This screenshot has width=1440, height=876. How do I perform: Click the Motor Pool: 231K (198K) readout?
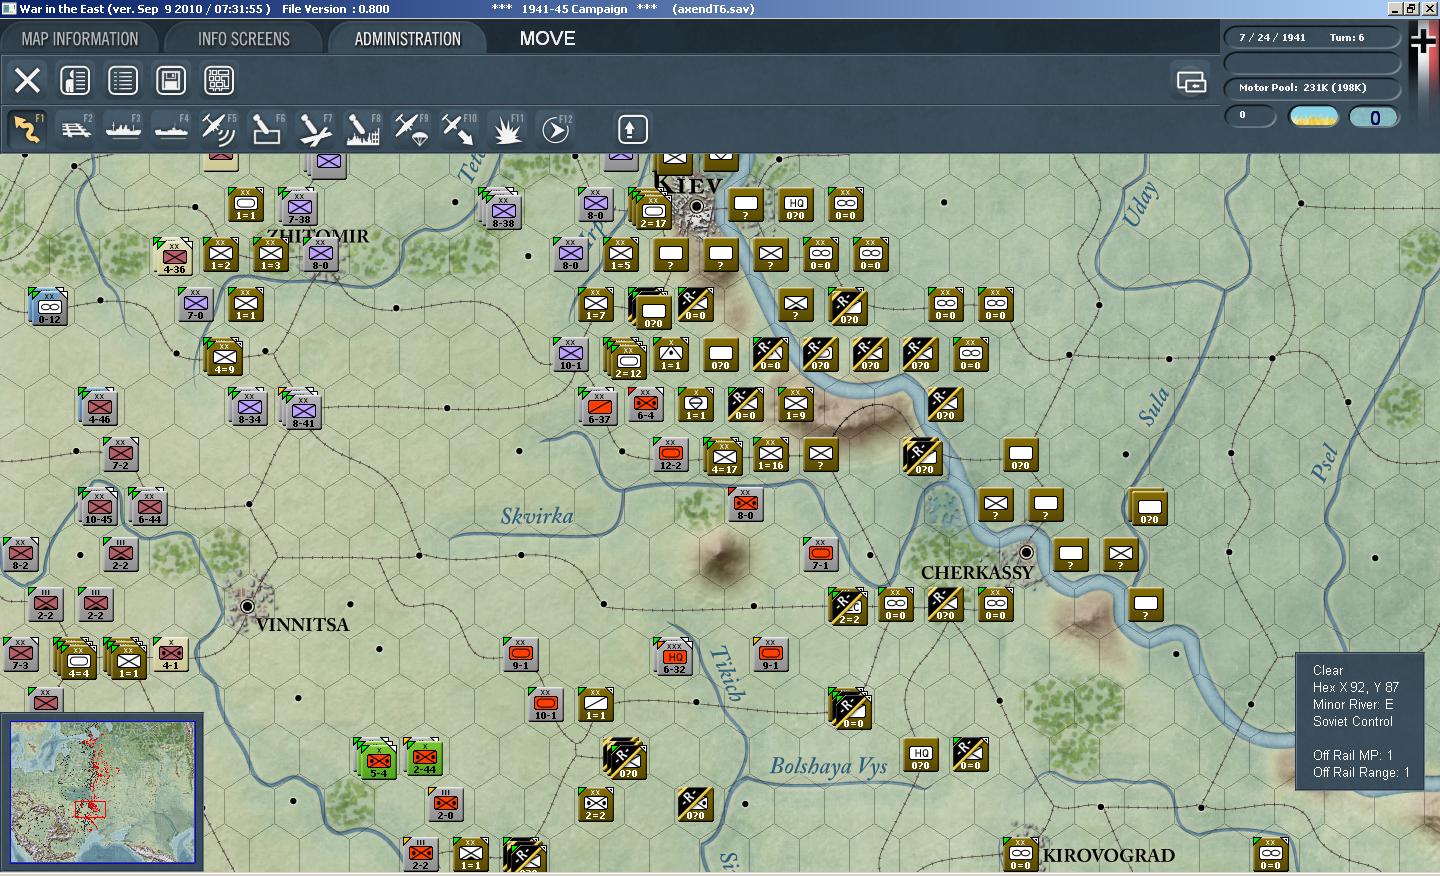pos(1311,87)
